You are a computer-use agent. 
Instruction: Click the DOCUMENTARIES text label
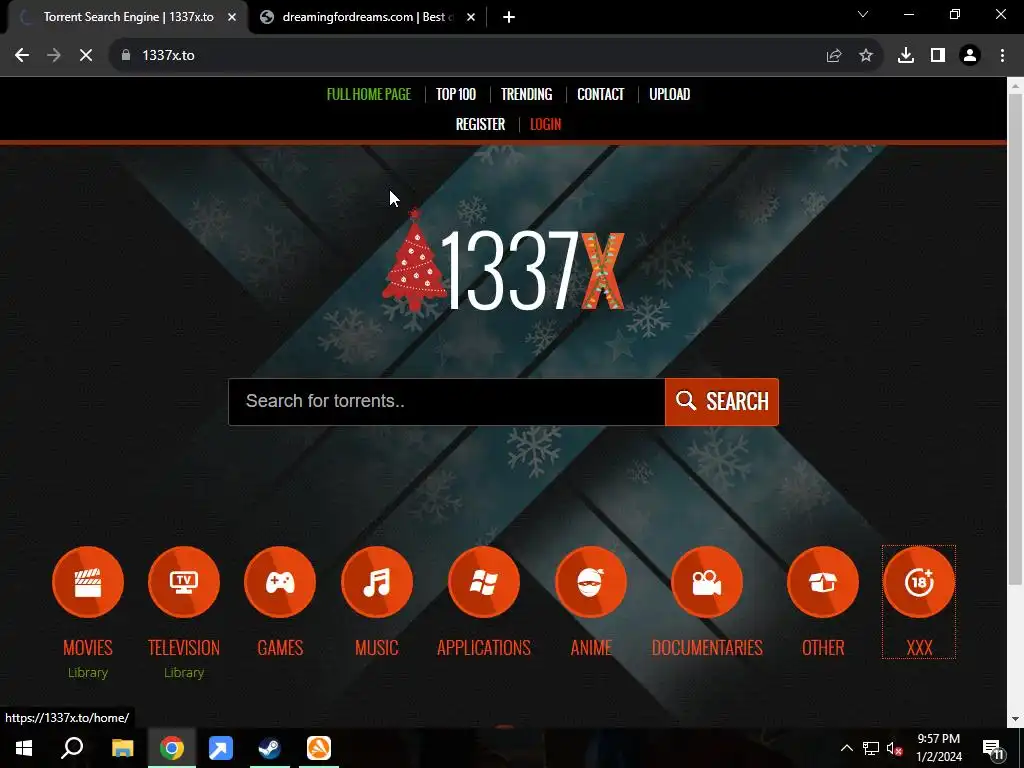tap(707, 648)
